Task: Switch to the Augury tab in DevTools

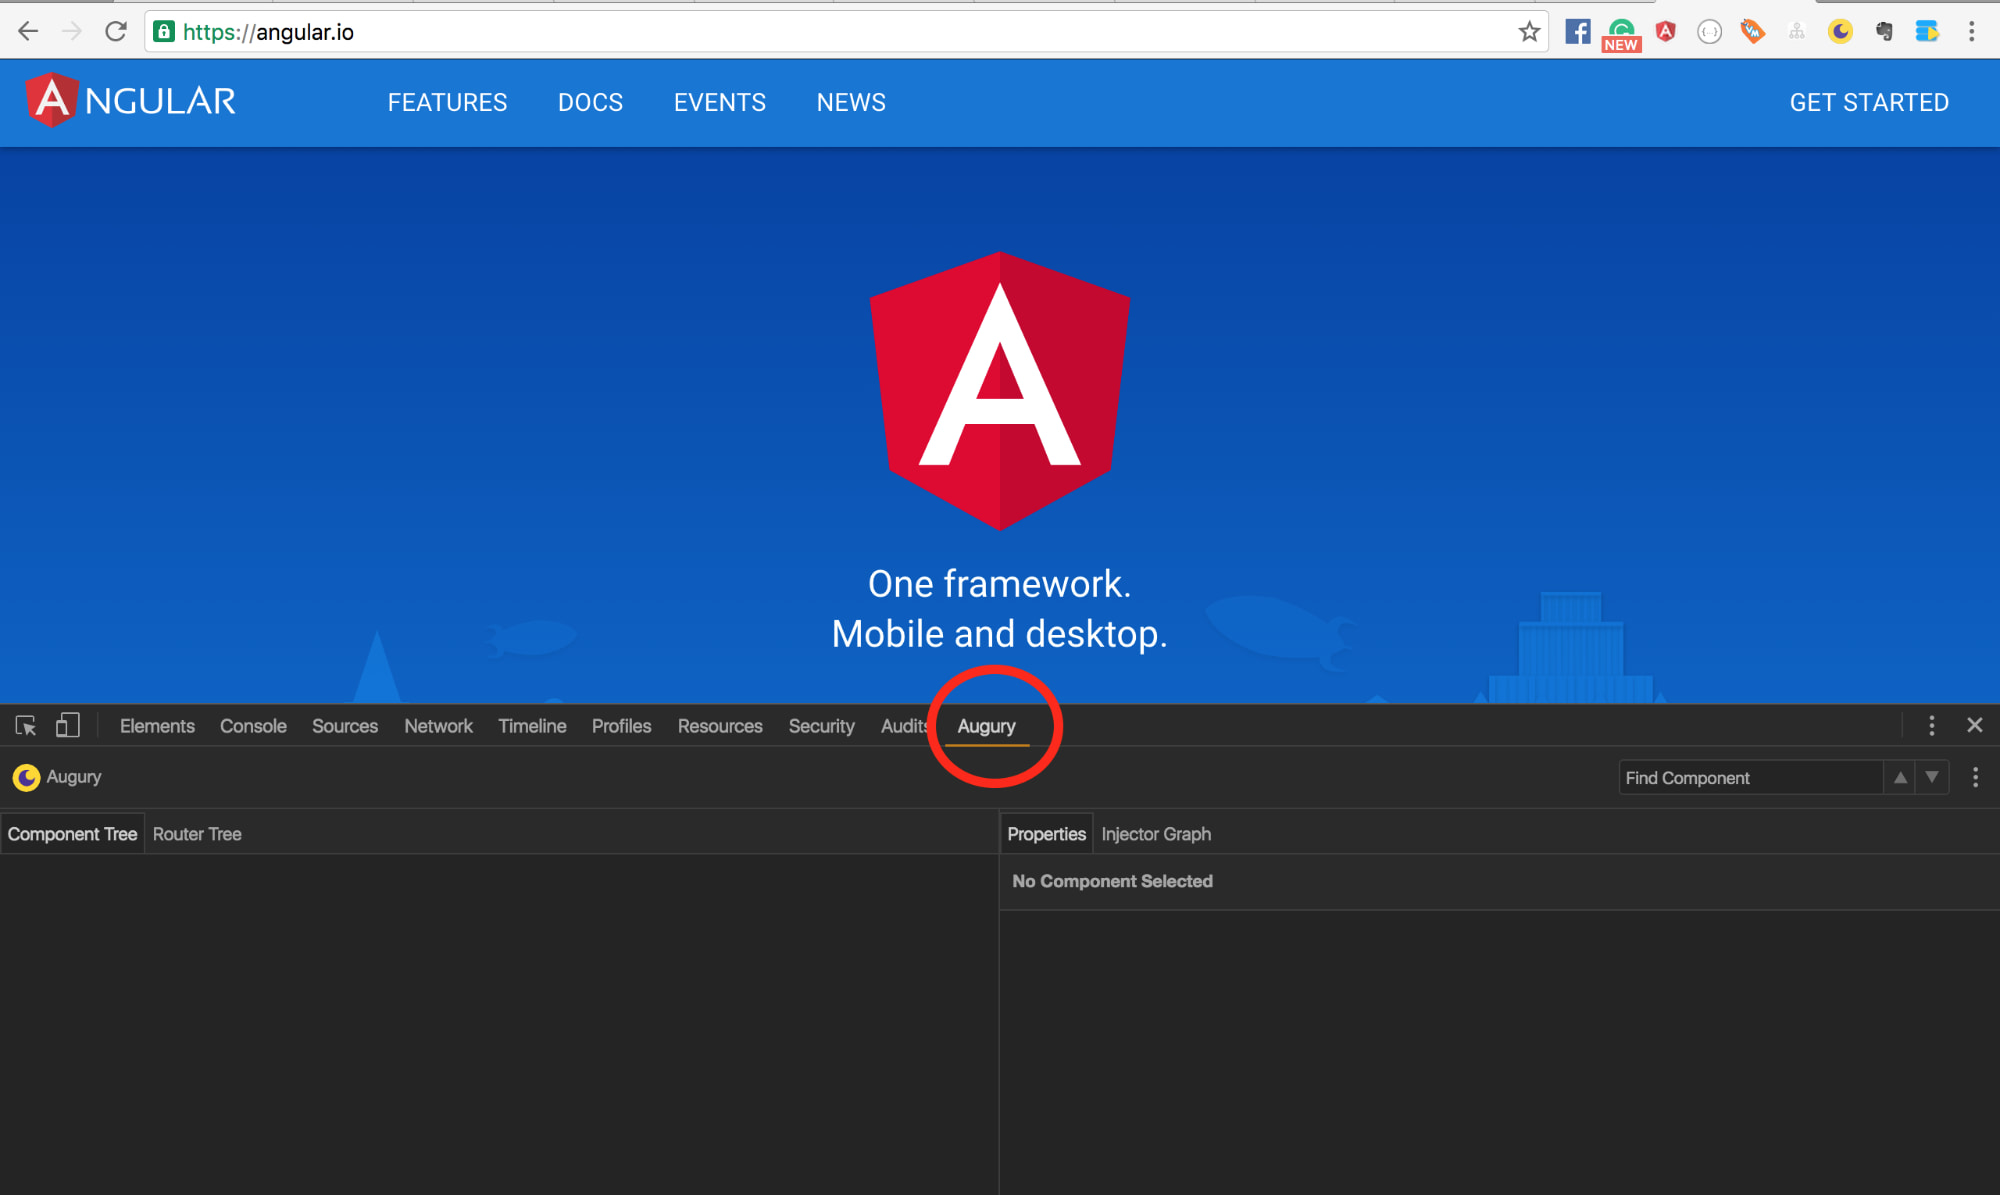Action: point(986,726)
